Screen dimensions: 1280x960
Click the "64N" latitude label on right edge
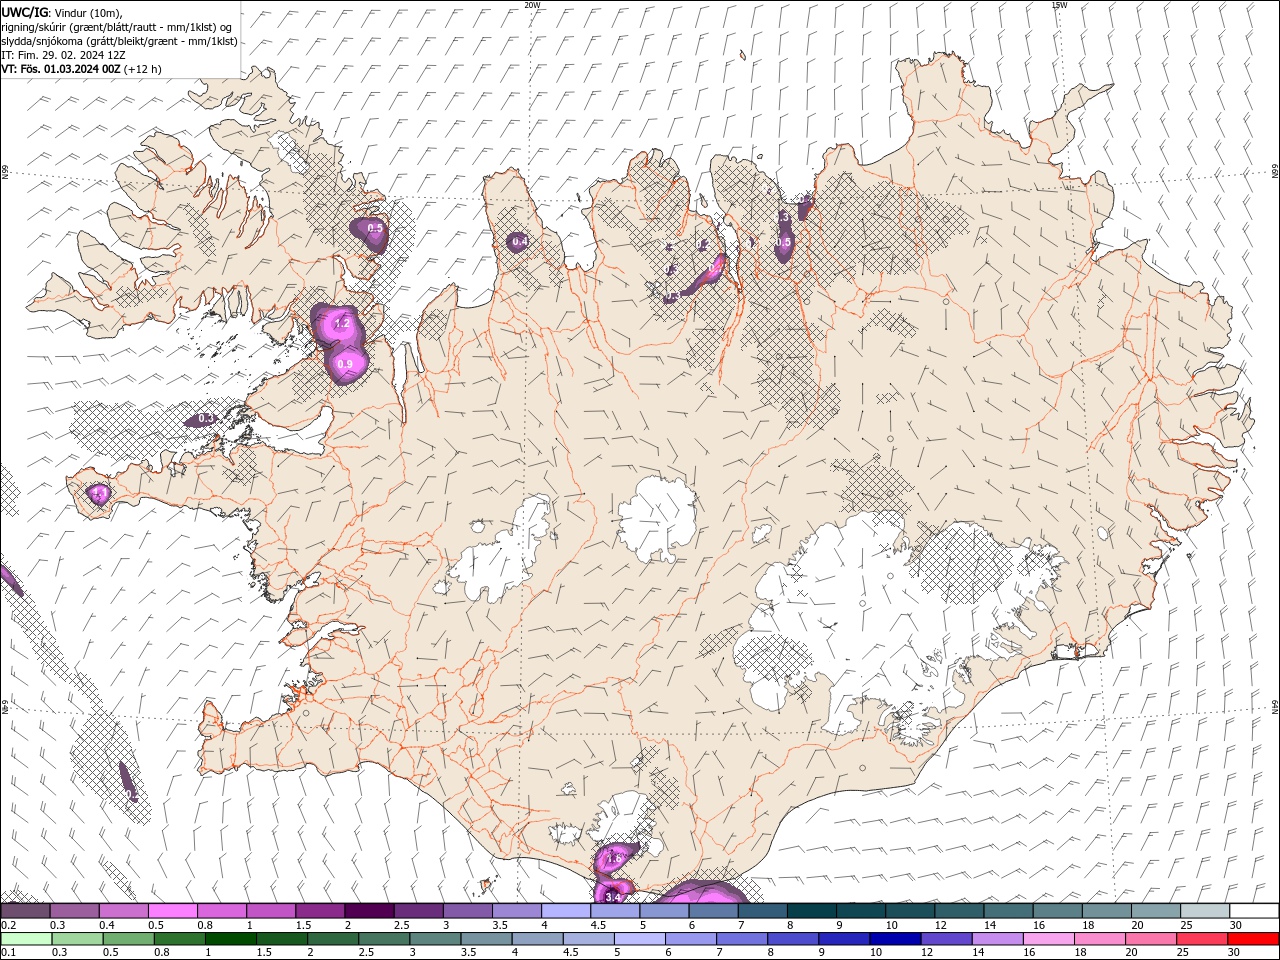(x=1275, y=707)
